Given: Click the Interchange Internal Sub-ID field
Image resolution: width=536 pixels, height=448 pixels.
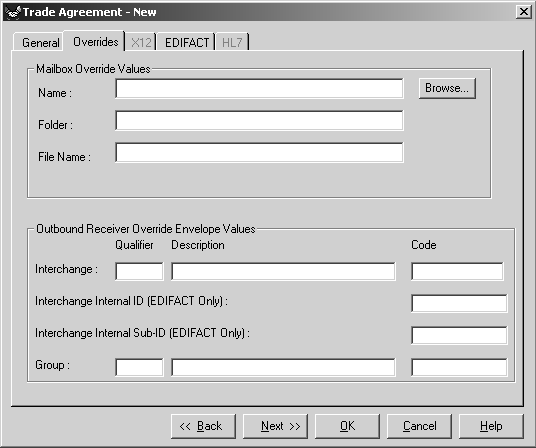Looking at the screenshot, I should [459, 335].
